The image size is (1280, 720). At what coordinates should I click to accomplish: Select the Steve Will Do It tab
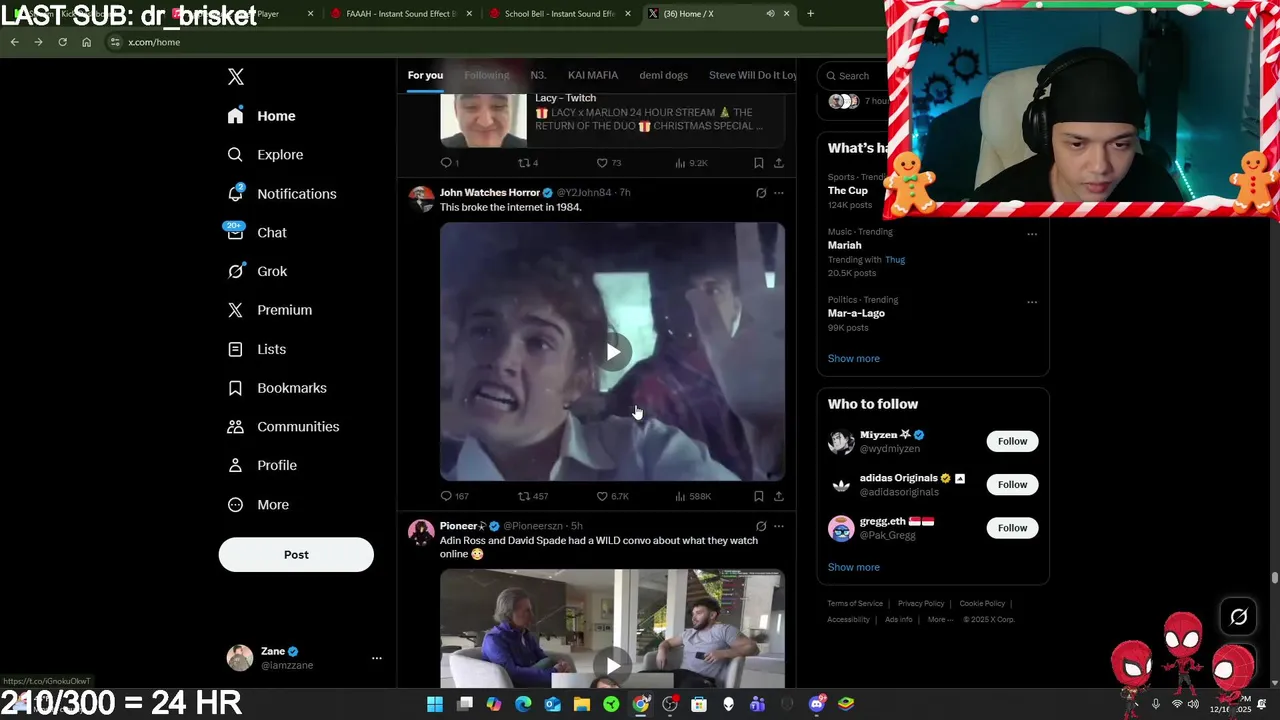753,75
